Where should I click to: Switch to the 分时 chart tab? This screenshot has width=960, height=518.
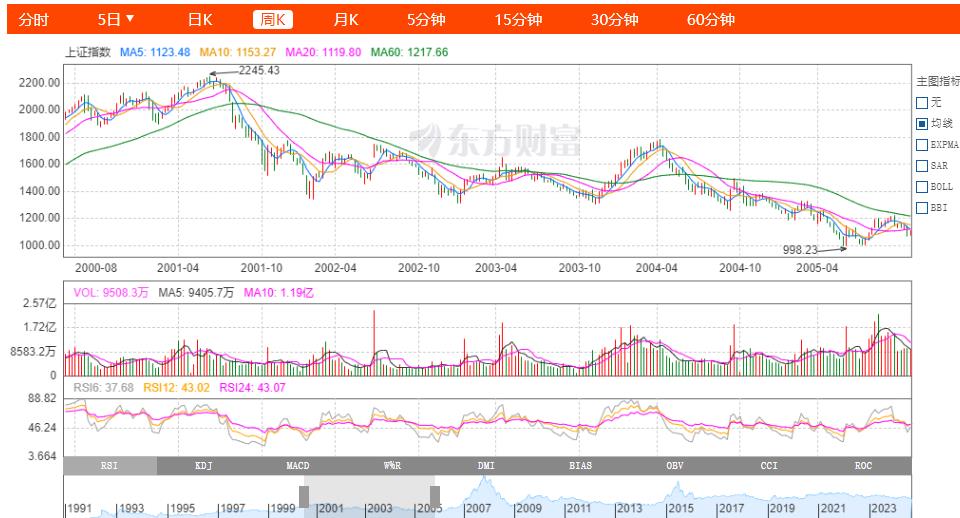coord(33,20)
